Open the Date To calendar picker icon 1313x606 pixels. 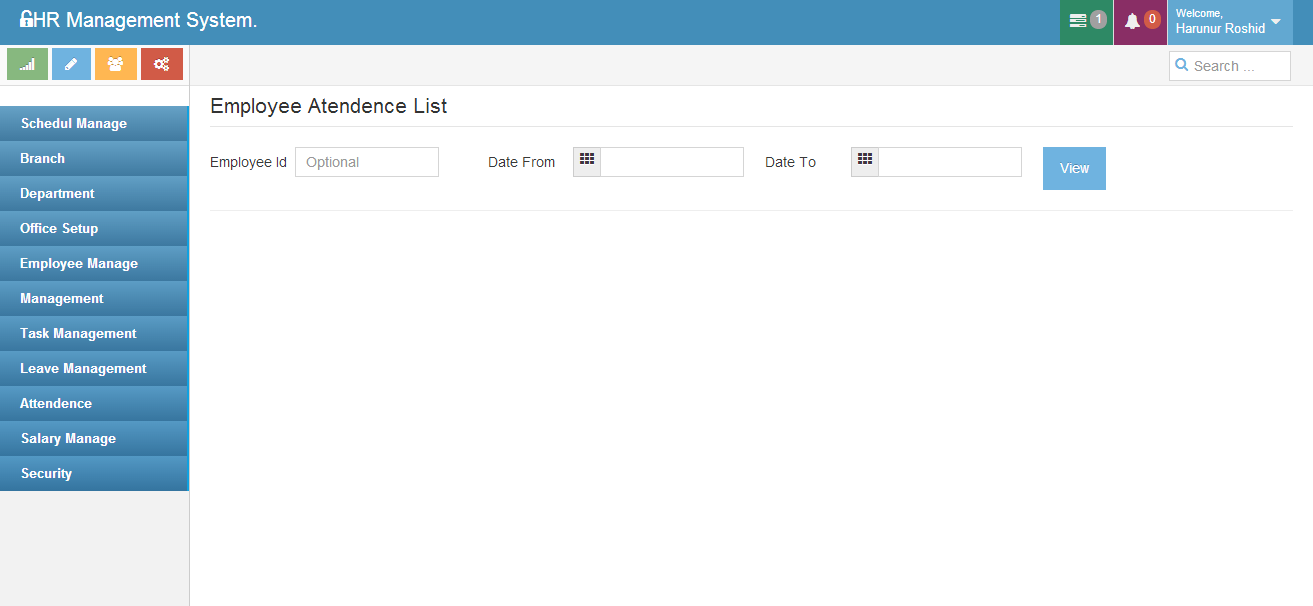(x=865, y=161)
